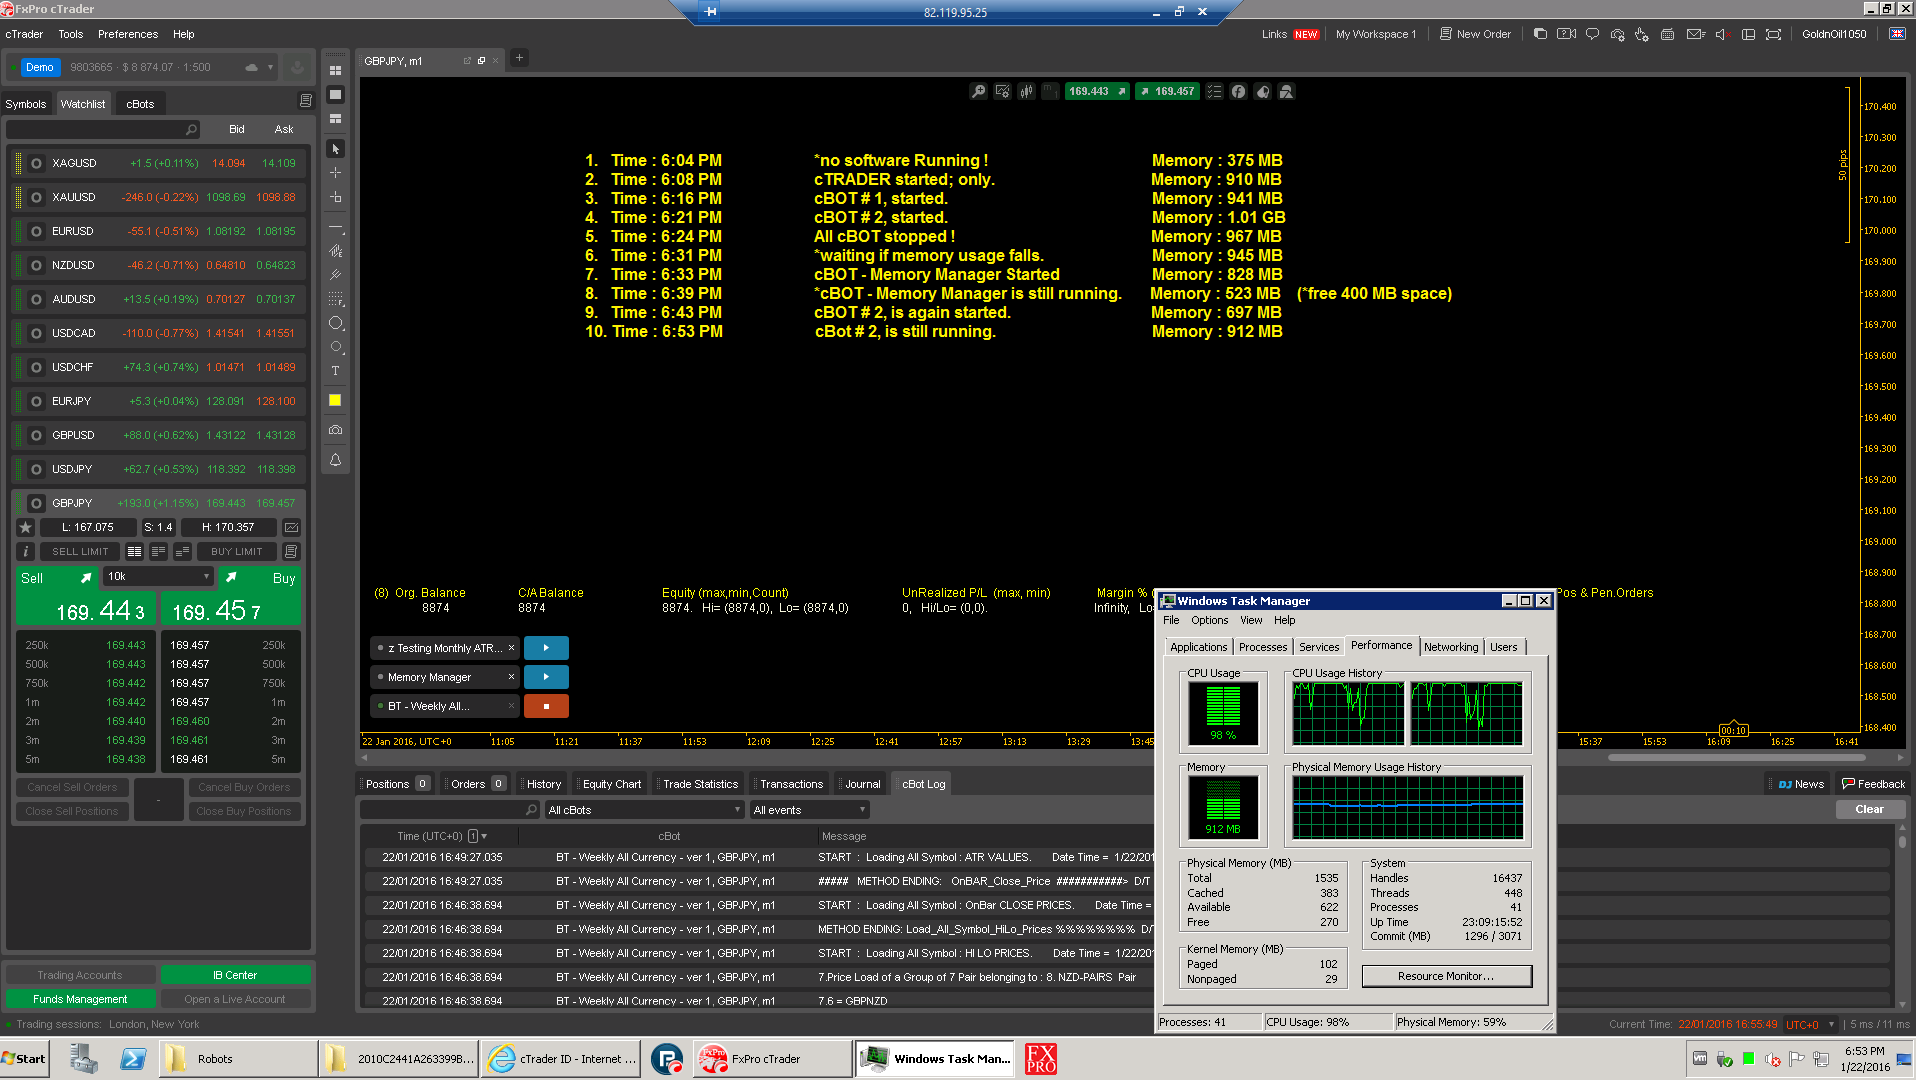Click the symbol search field

click(103, 130)
